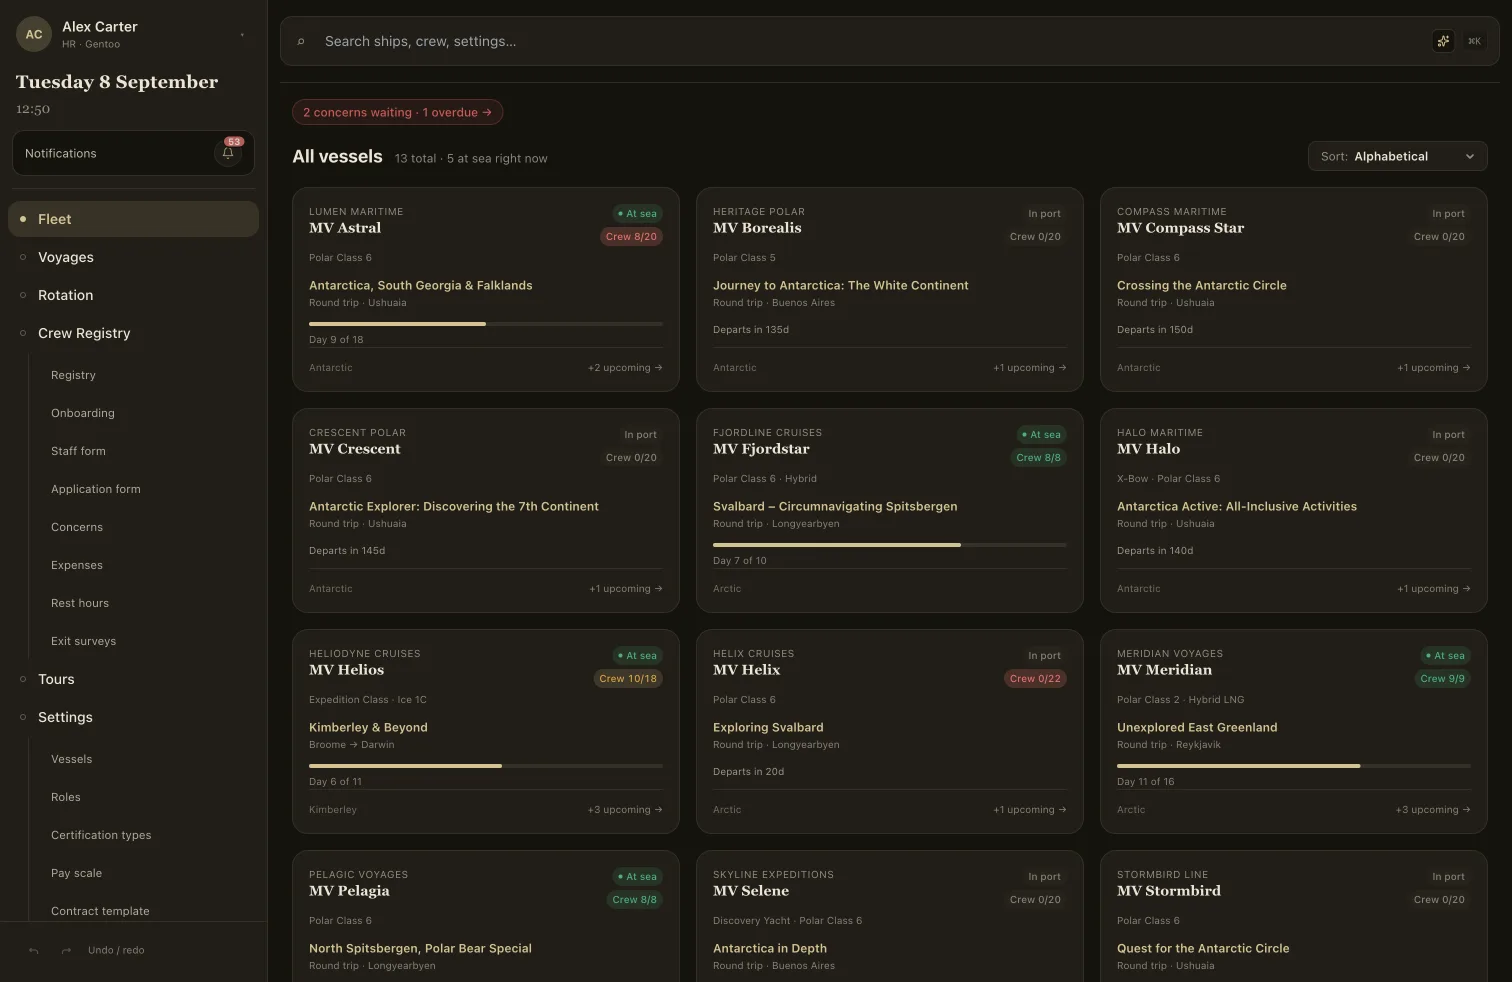Click the Crew 10/18 badge on MV Helios
The width and height of the screenshot is (1512, 982).
[628, 679]
